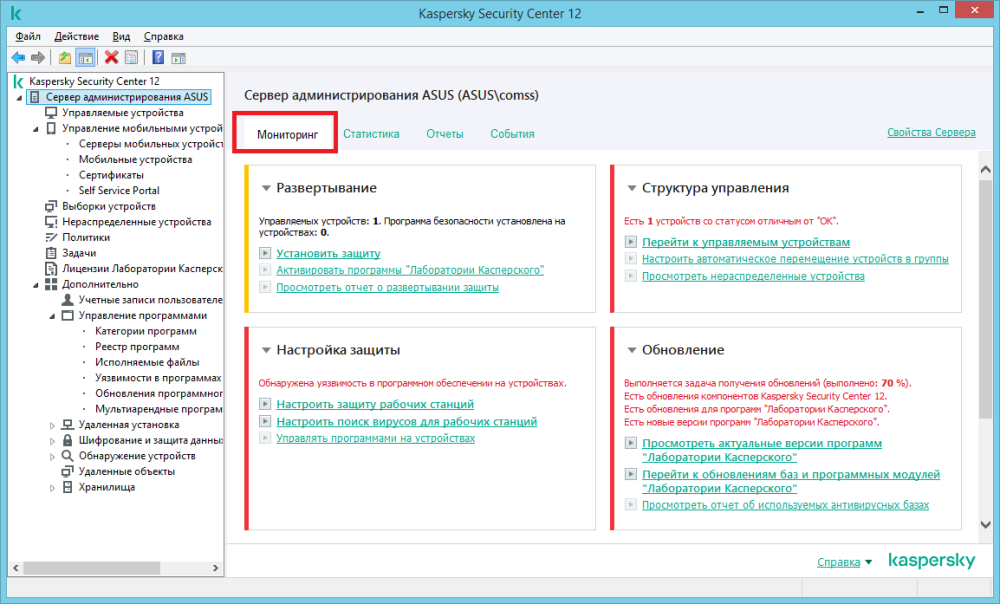
Task: Click the icon of Хранилища node
Action: click(x=68, y=487)
